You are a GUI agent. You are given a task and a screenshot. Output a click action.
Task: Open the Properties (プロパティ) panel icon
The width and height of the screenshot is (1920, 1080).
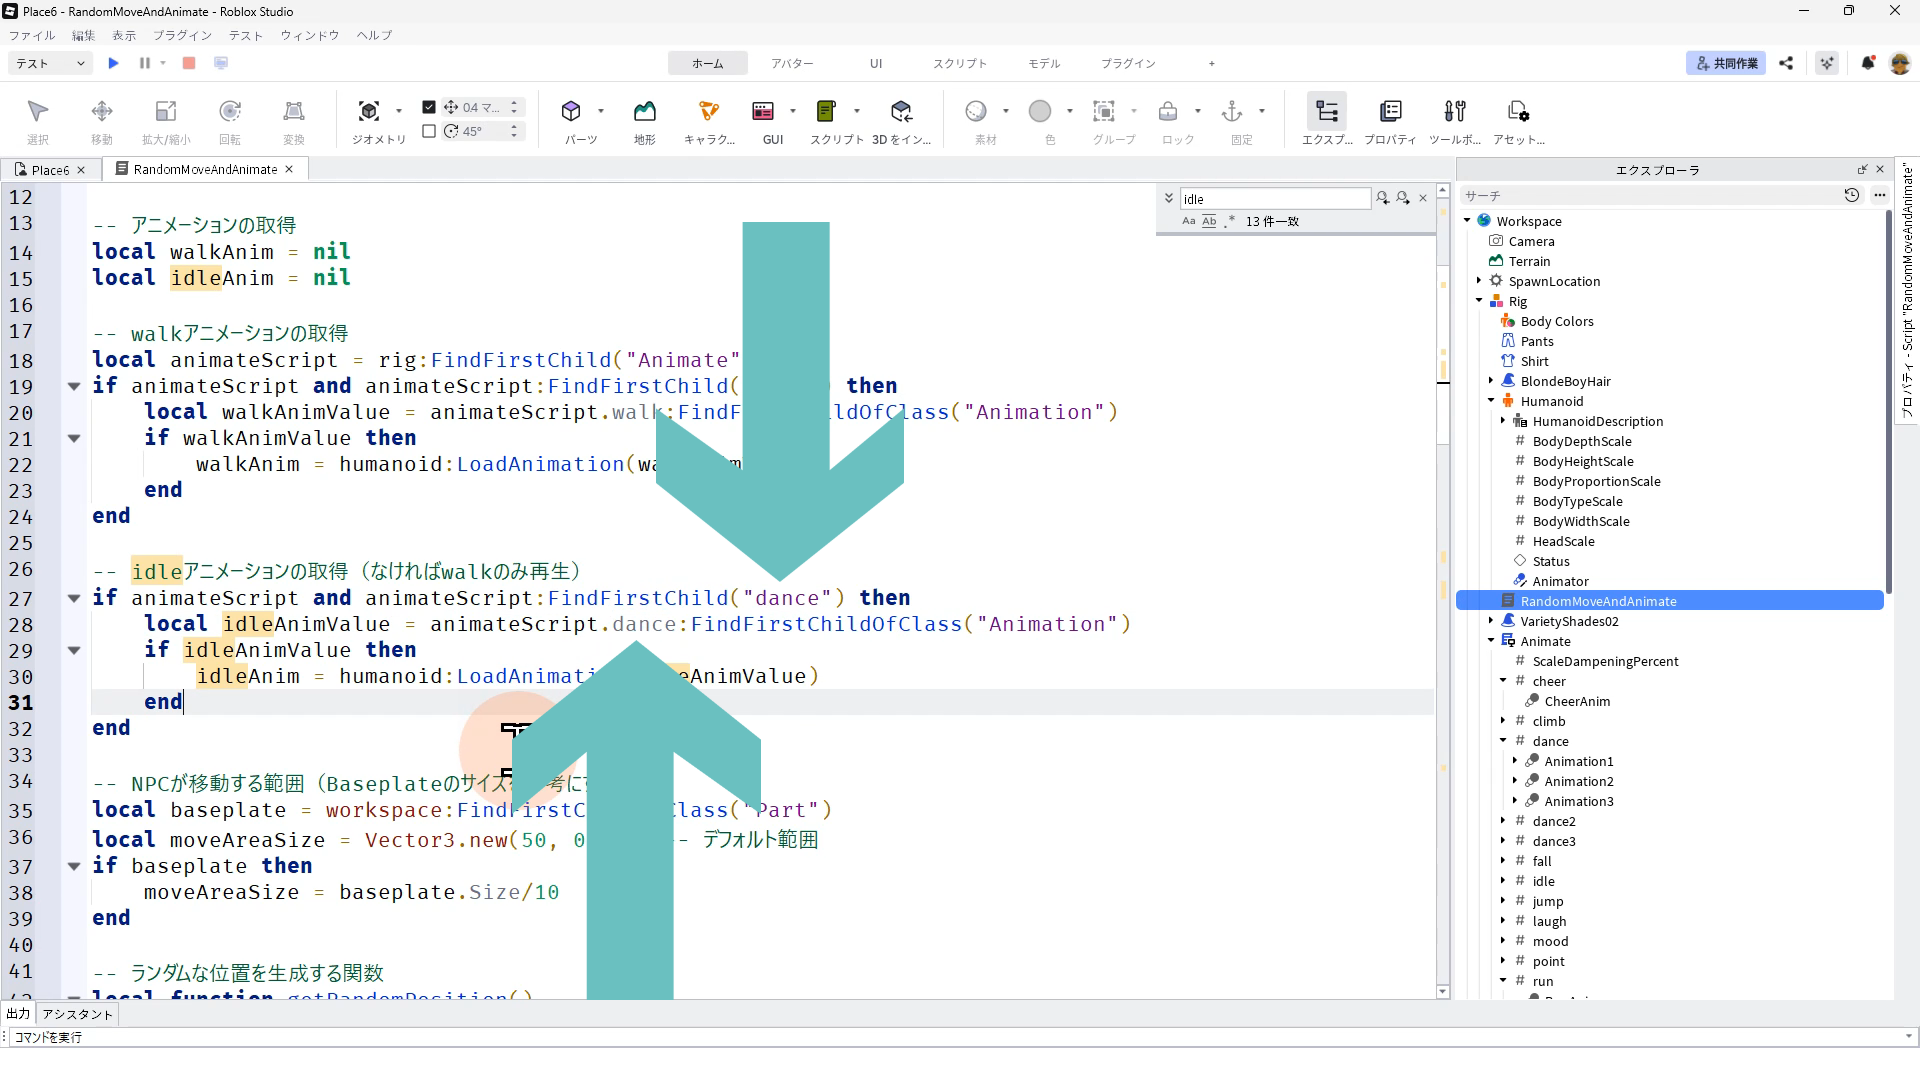click(x=1390, y=111)
